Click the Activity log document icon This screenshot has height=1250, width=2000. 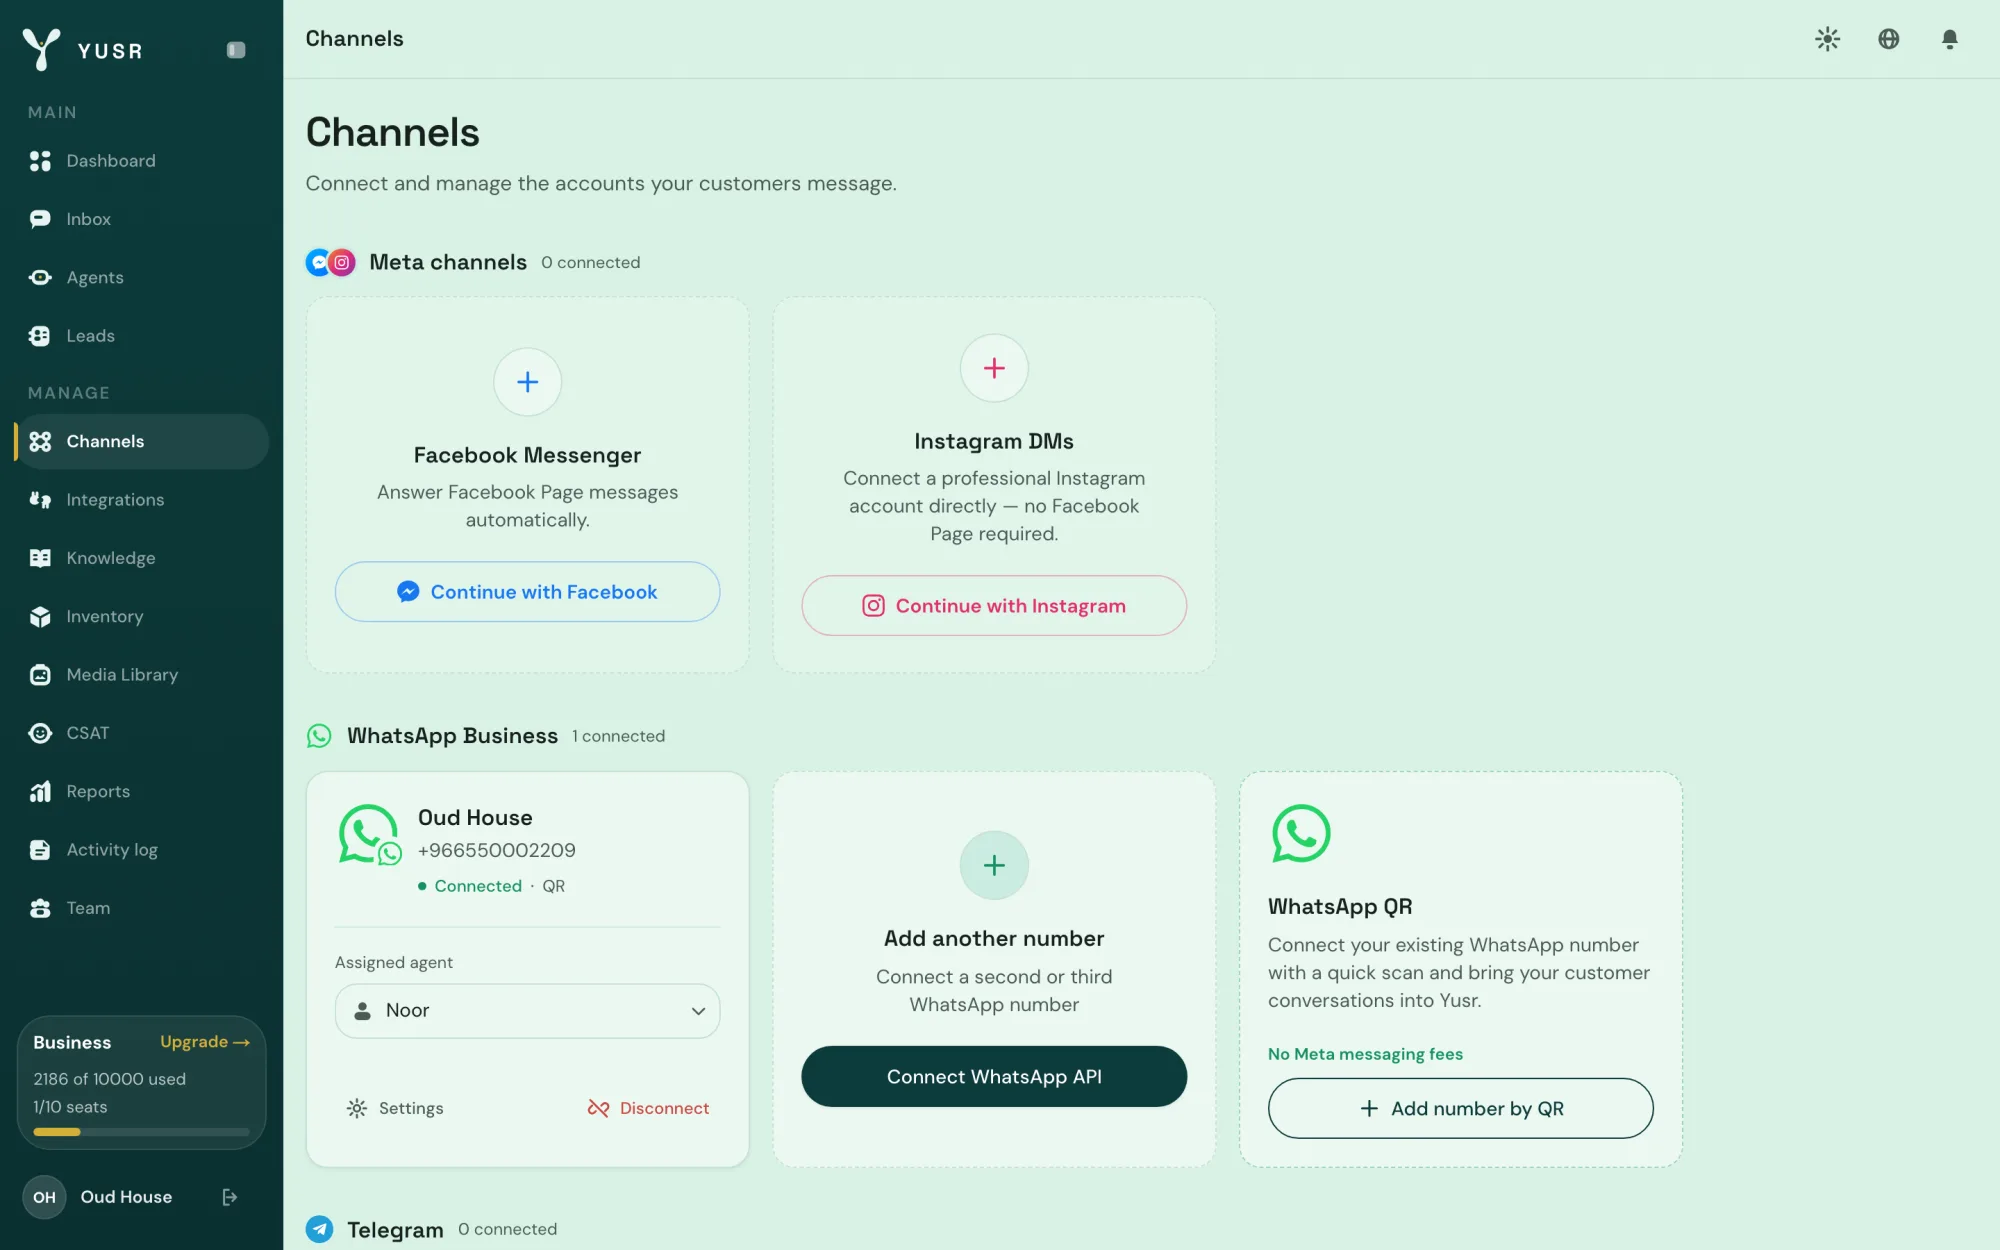click(40, 850)
